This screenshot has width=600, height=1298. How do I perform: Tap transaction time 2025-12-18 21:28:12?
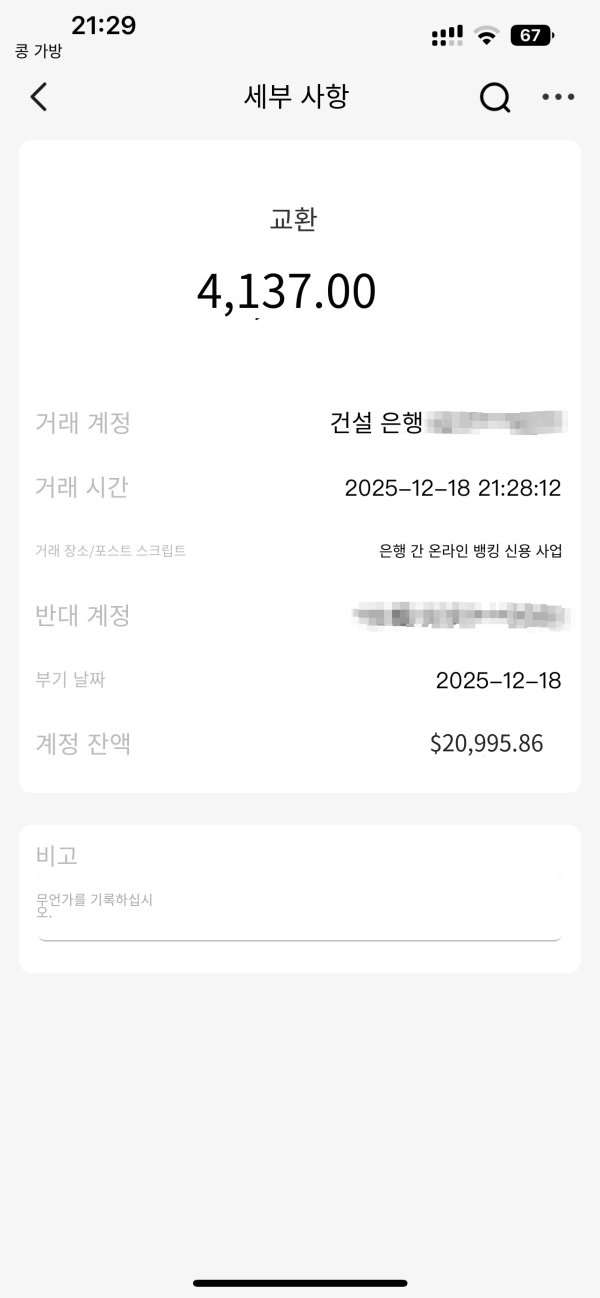click(x=452, y=488)
